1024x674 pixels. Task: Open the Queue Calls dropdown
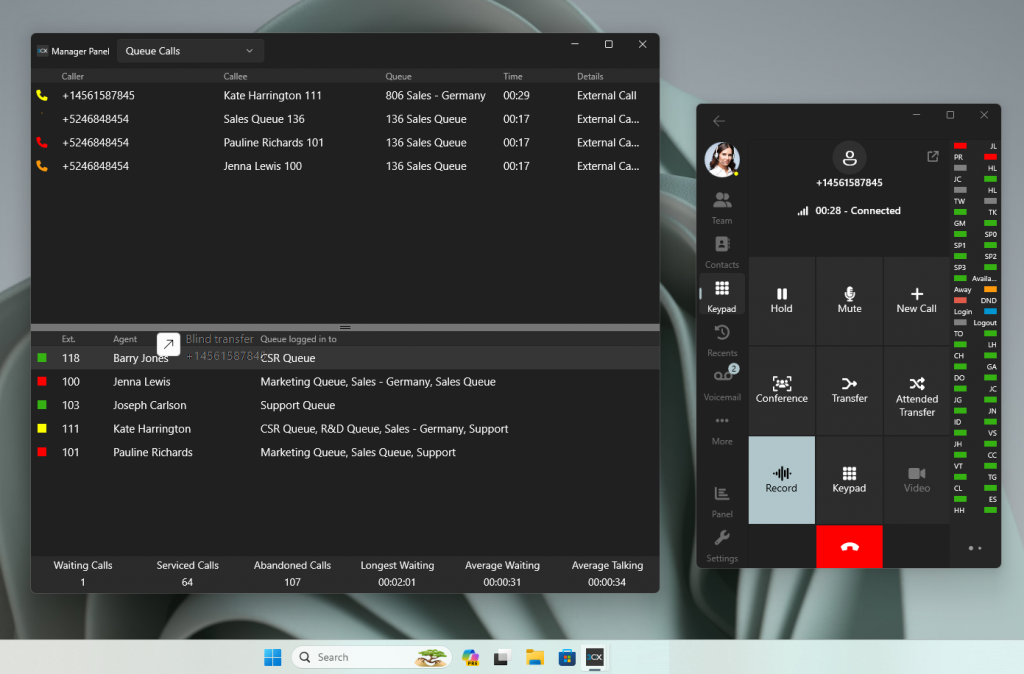click(190, 51)
